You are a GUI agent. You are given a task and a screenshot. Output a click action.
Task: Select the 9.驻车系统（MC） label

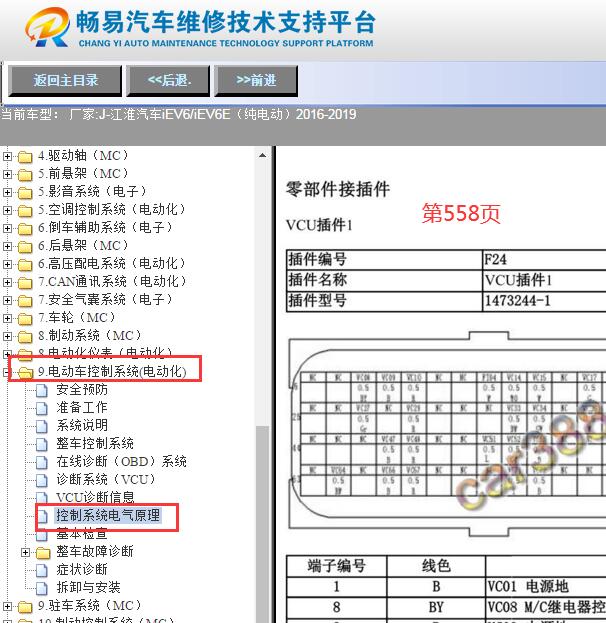tap(90, 606)
